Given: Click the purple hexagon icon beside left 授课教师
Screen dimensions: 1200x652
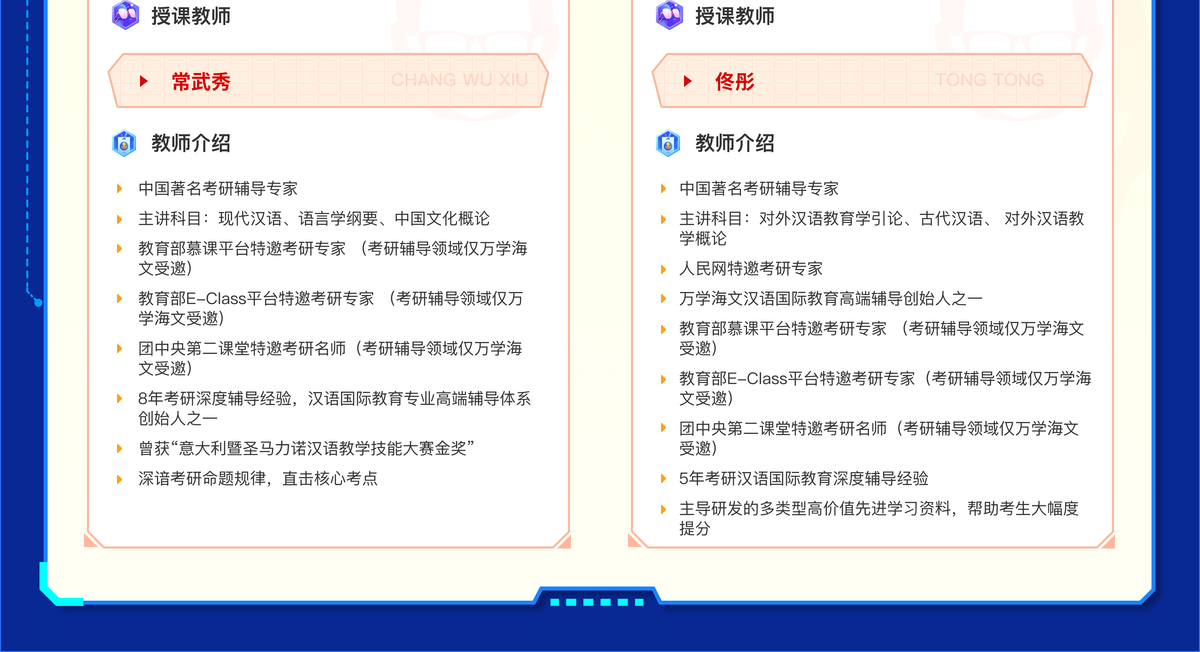Looking at the screenshot, I should [125, 15].
